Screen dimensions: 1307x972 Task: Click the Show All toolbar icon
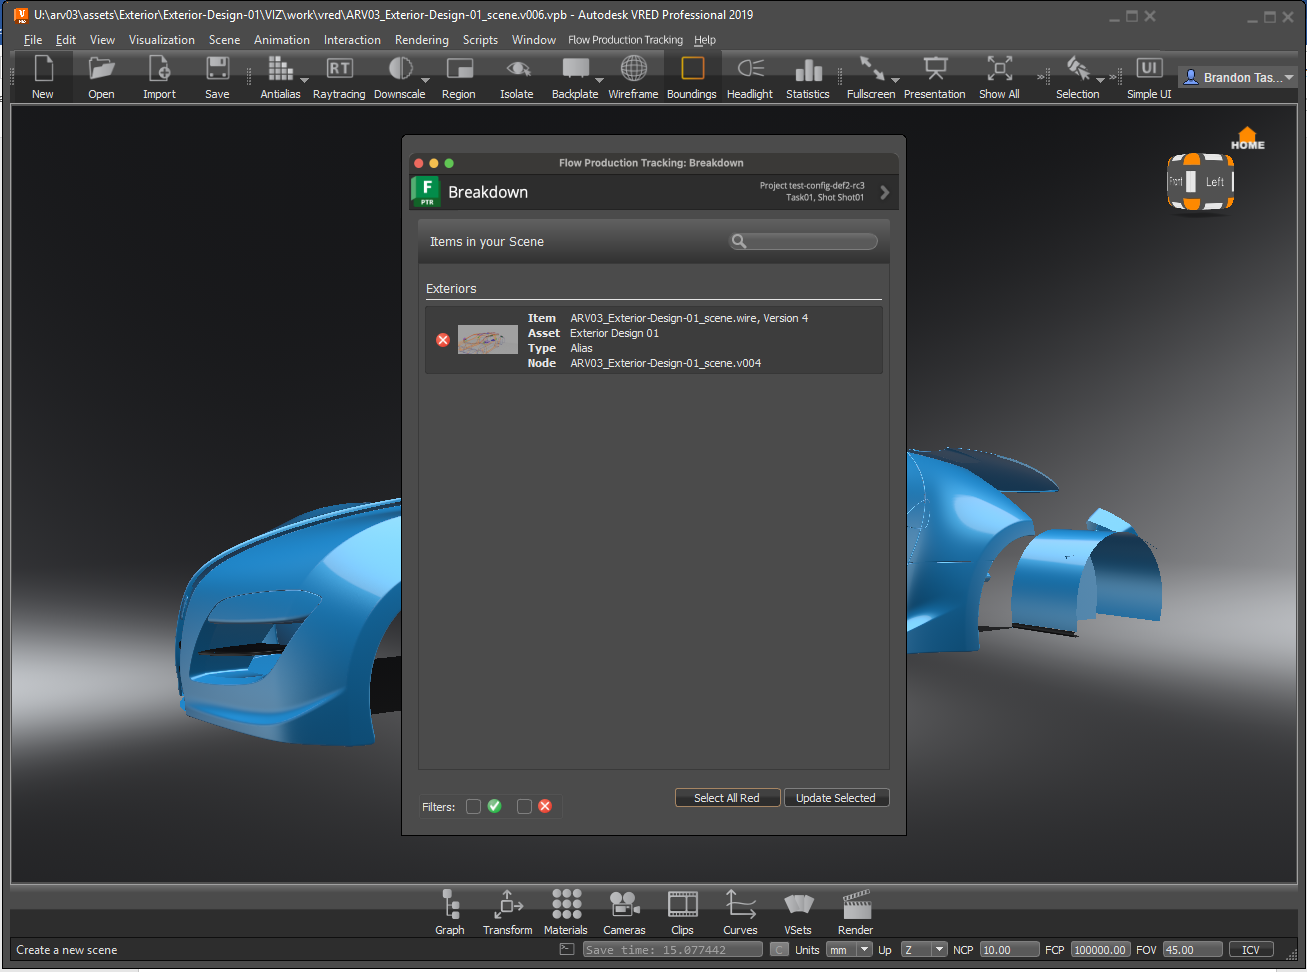[999, 69]
